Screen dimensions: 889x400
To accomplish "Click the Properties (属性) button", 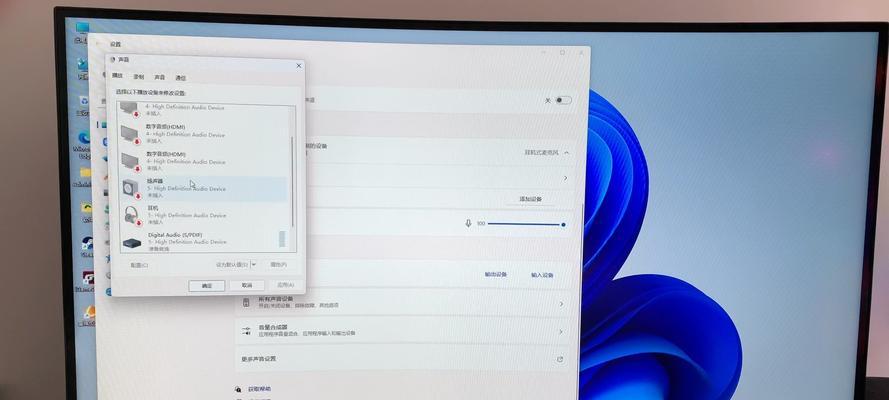I will tap(278, 264).
